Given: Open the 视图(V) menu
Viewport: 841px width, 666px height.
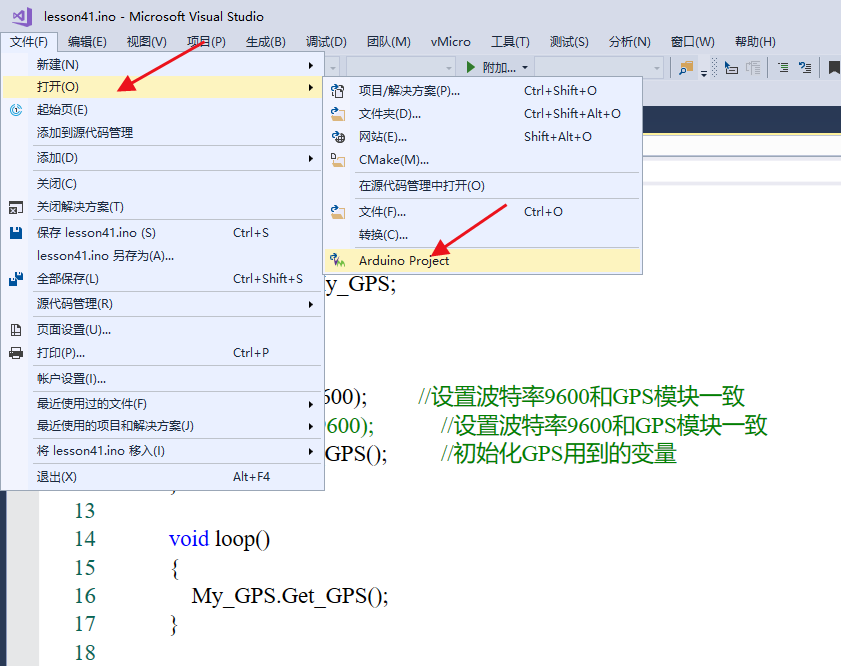Looking at the screenshot, I should (x=146, y=42).
